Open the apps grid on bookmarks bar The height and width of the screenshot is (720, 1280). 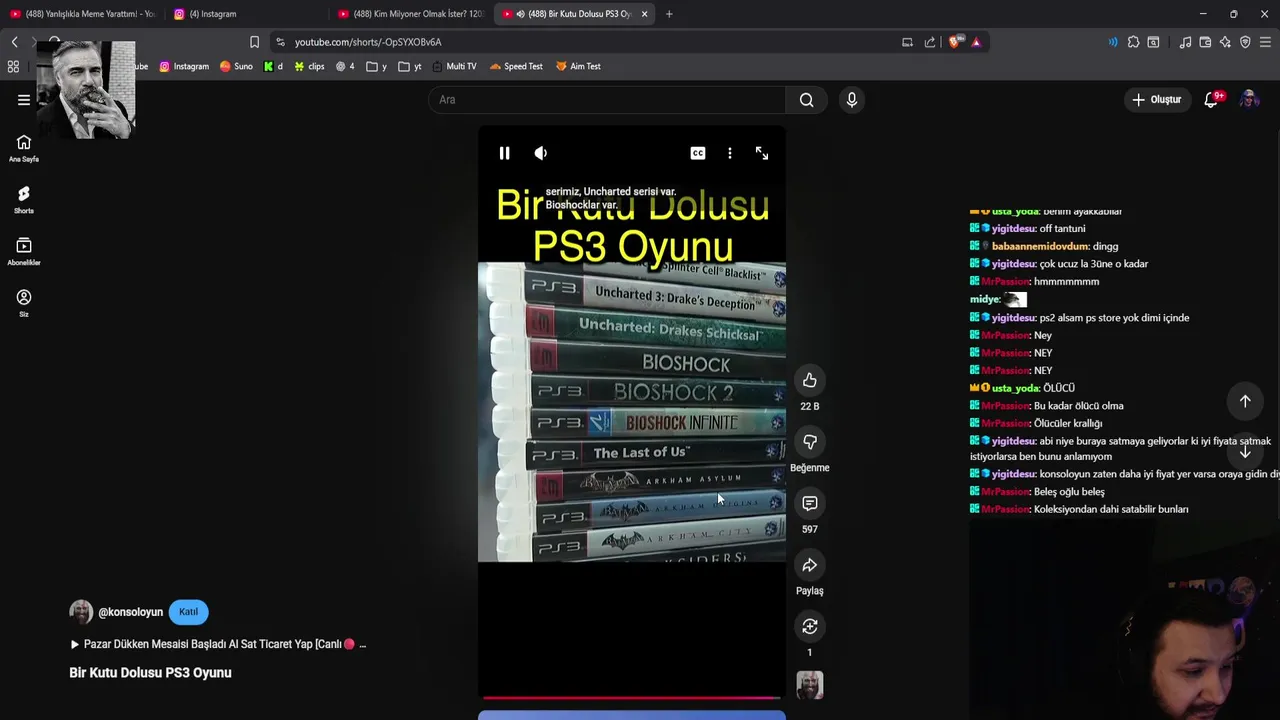(x=13, y=66)
